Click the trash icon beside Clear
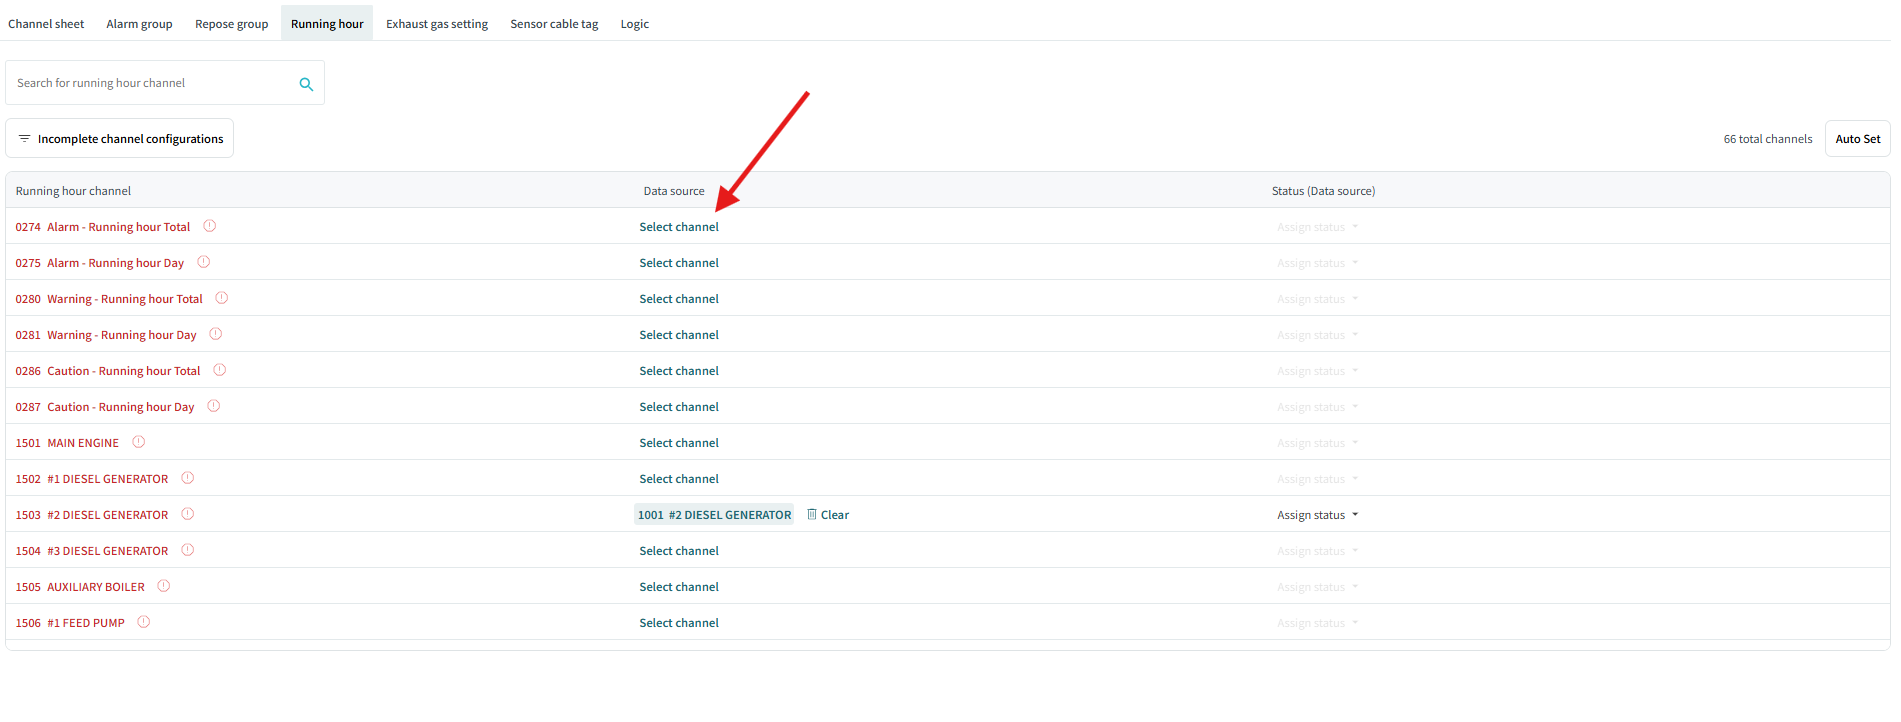This screenshot has width=1901, height=722. [x=812, y=514]
